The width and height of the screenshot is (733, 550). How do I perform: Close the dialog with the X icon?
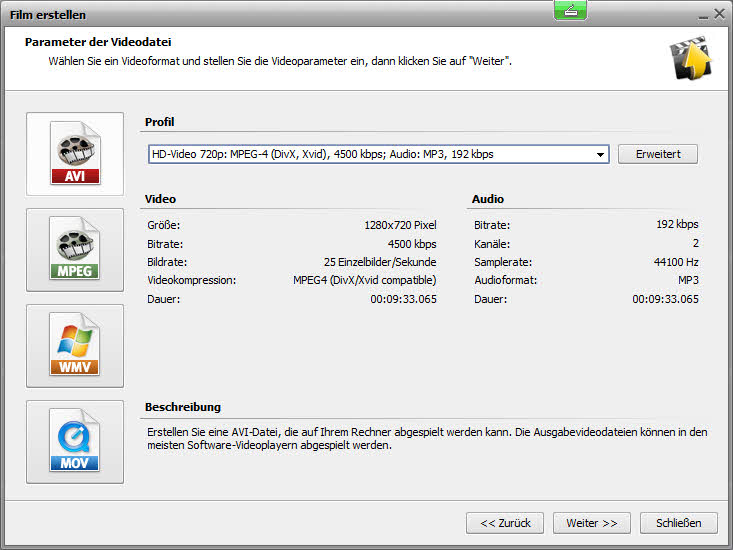[x=718, y=14]
